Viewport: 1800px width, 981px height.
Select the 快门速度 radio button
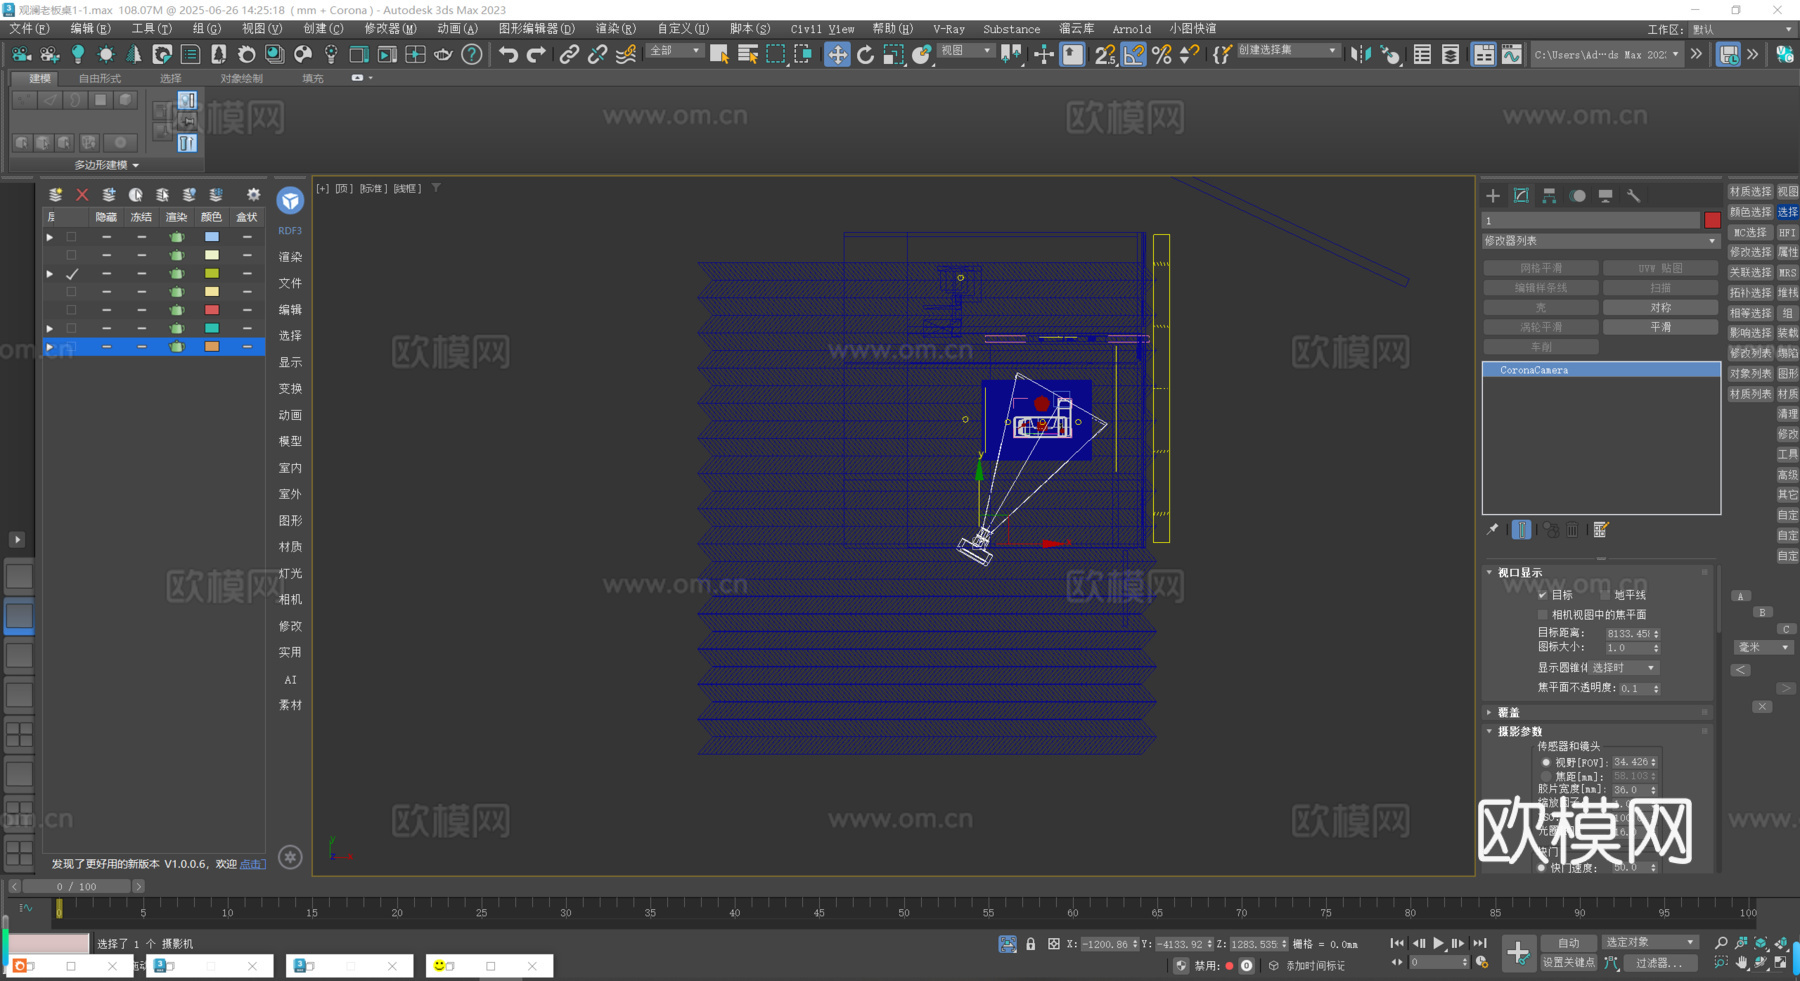1541,868
